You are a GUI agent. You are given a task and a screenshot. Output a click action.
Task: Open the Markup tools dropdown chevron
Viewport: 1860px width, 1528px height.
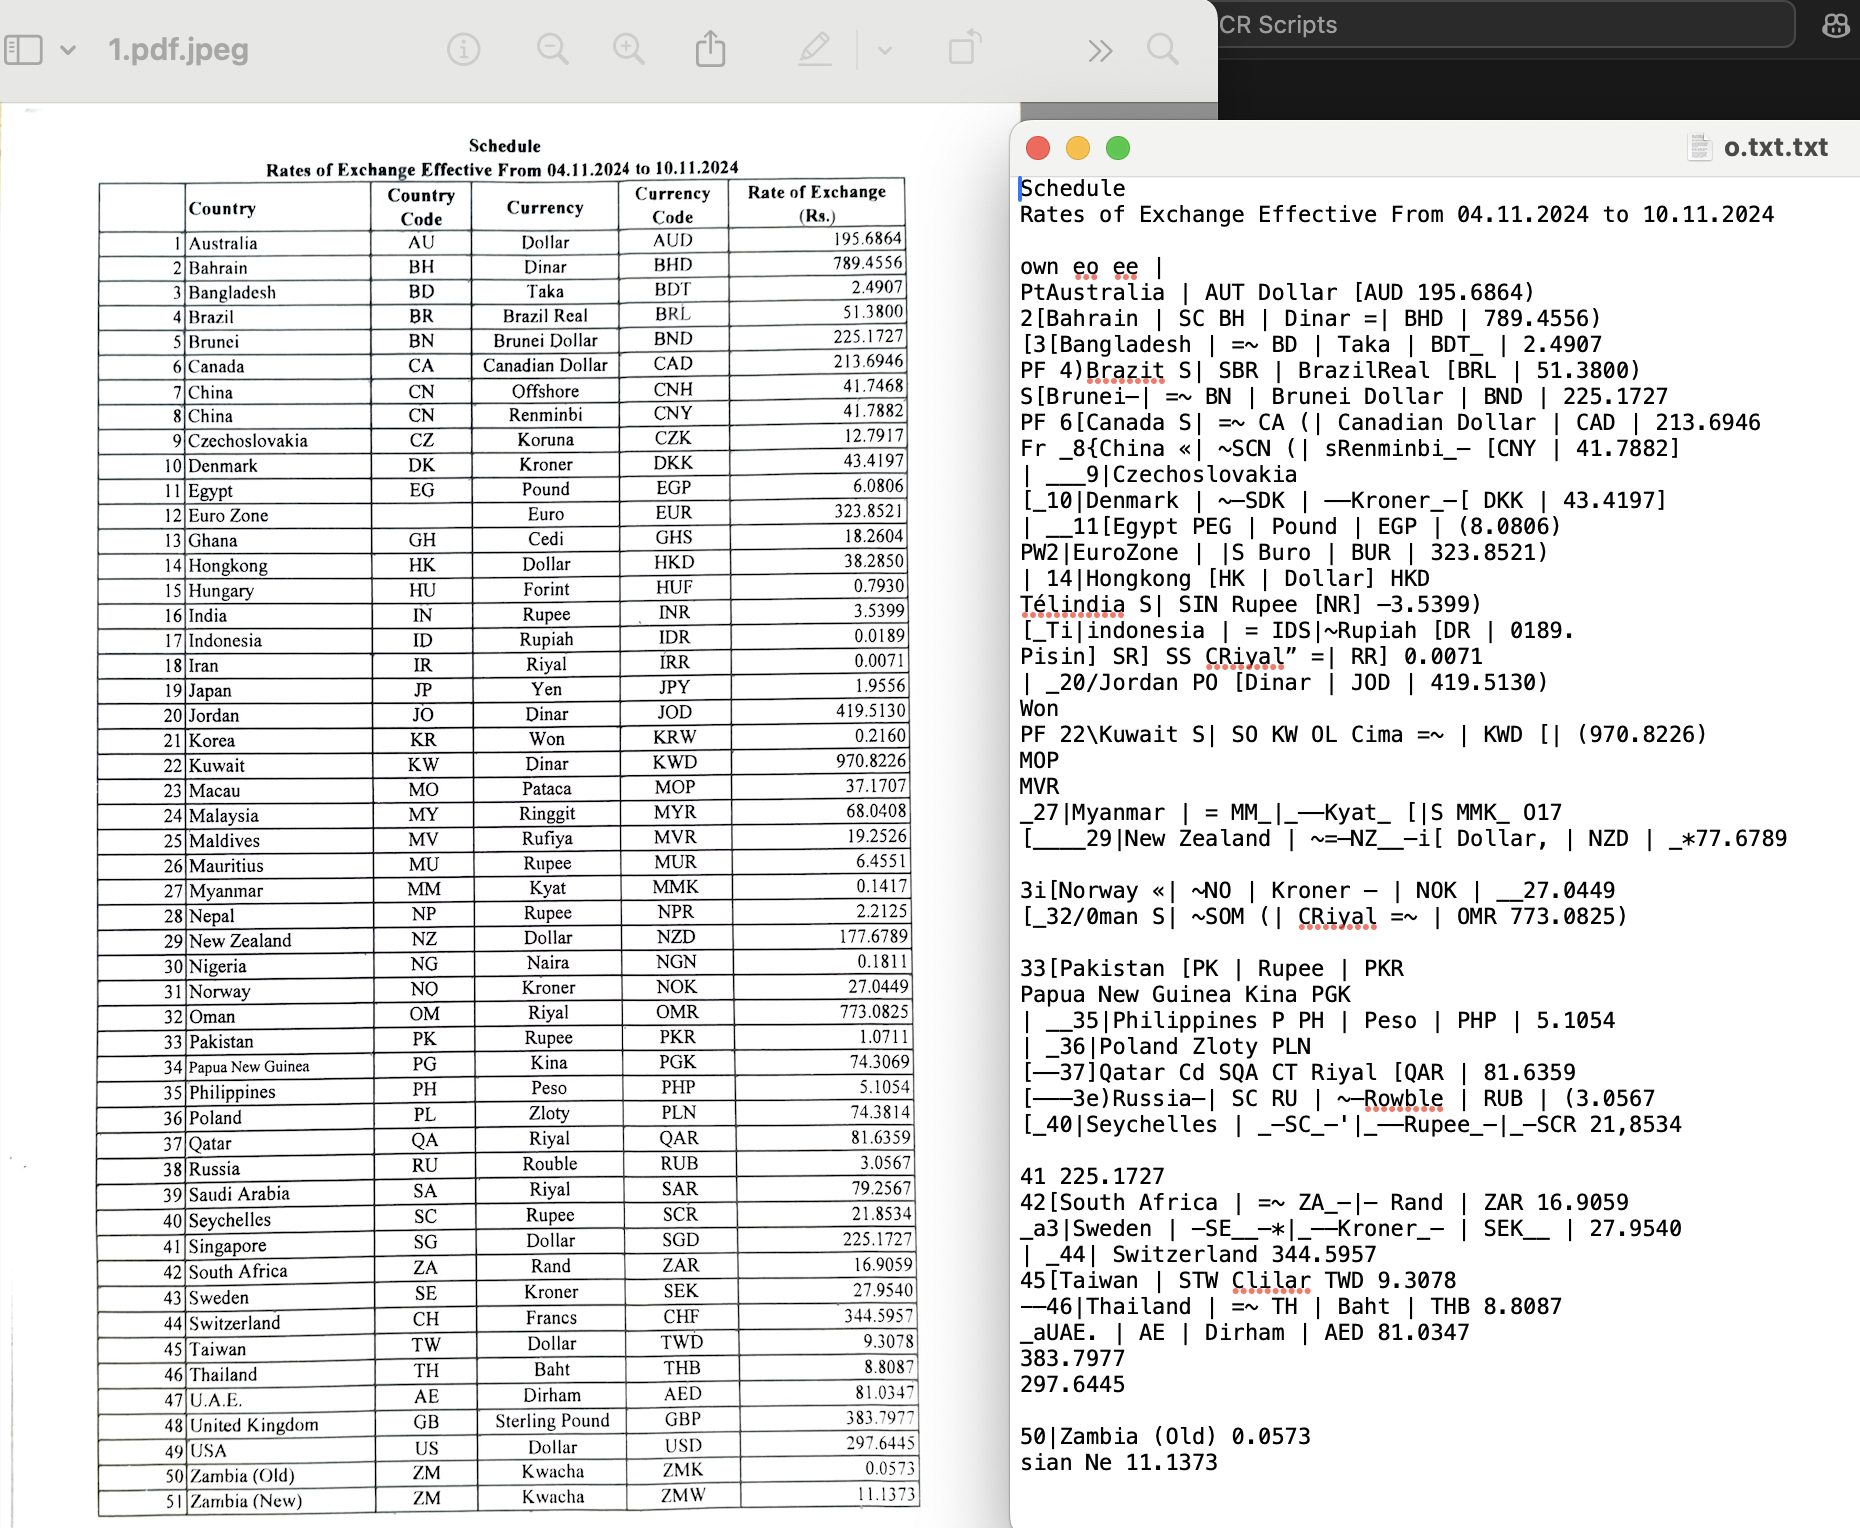click(x=884, y=48)
